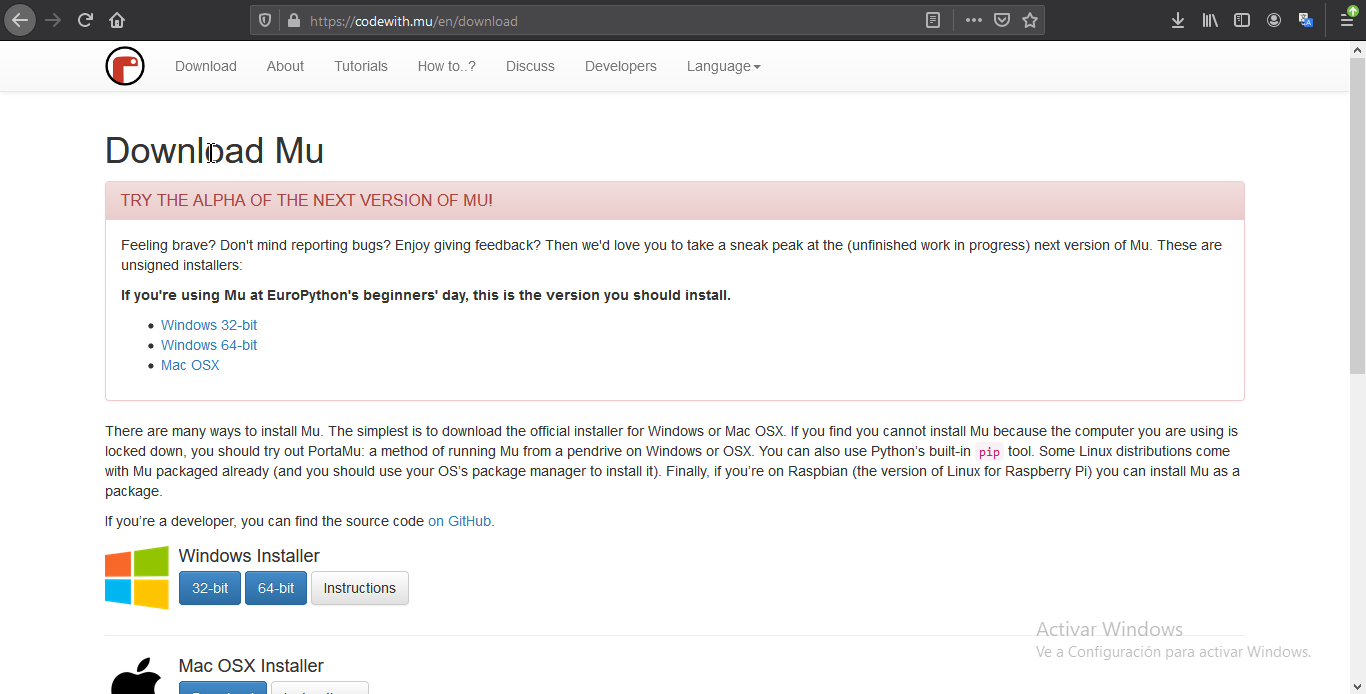Toggle the browser Sidebar icon
Screen dimensions: 1366x694
coord(1242,20)
